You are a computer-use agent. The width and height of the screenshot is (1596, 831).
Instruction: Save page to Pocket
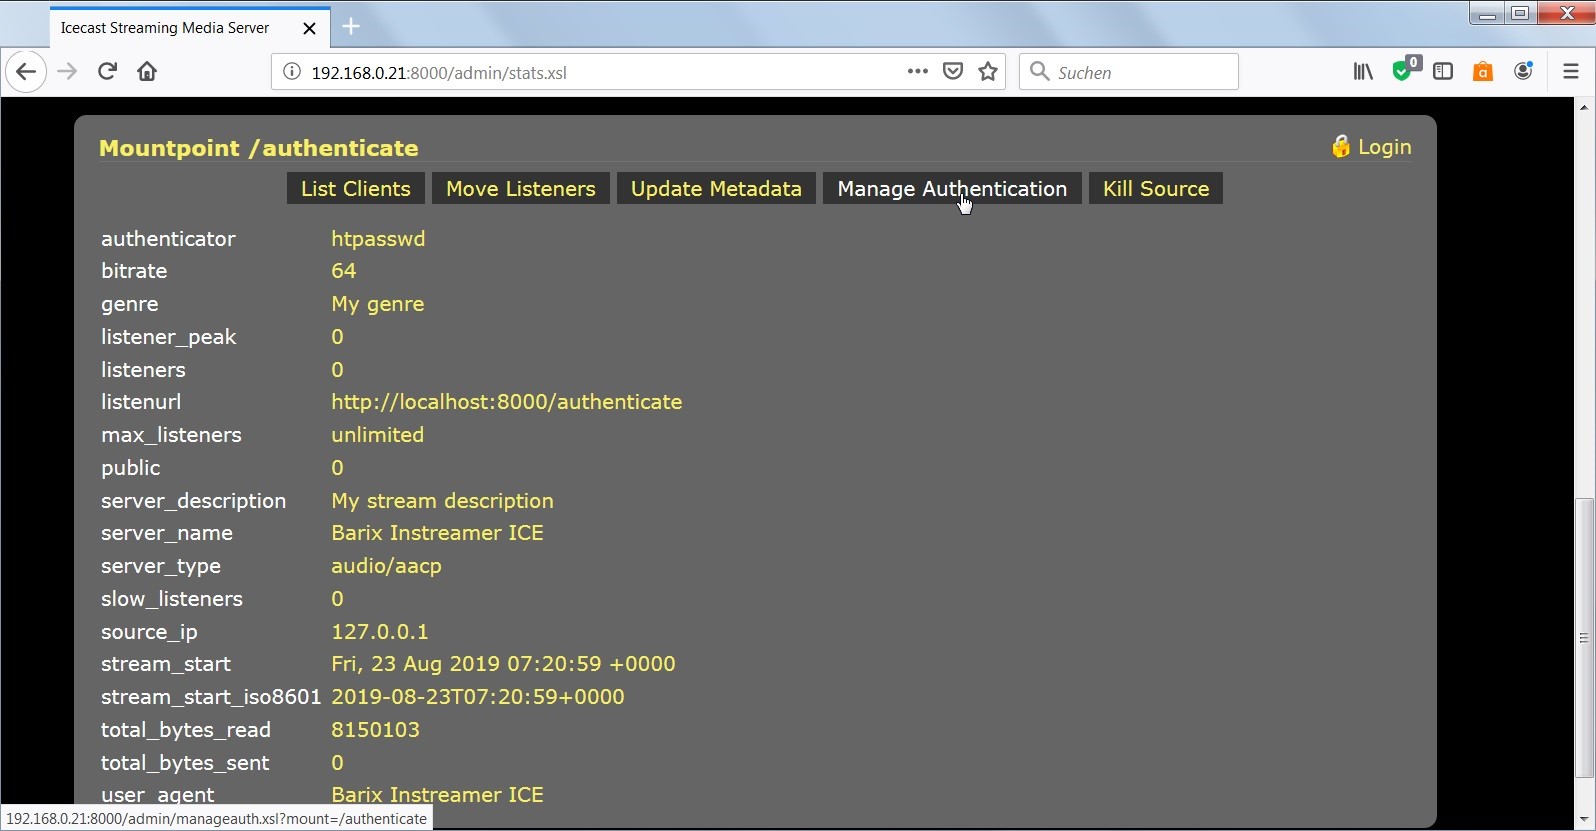[953, 72]
